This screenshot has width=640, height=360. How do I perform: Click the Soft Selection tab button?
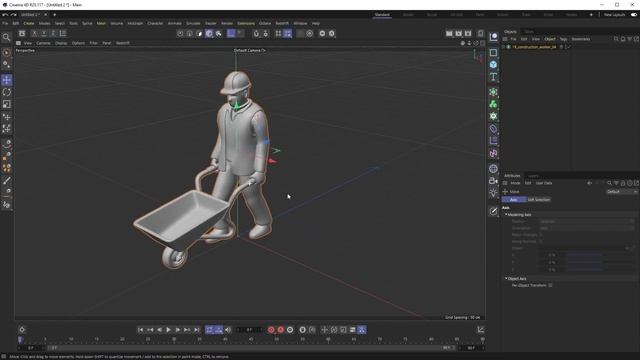[x=538, y=200]
